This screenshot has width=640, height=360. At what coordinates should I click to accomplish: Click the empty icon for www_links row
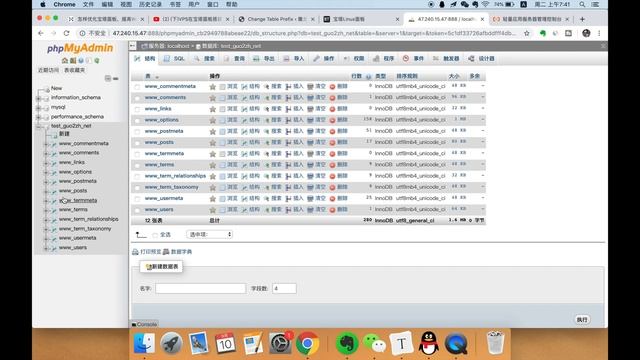click(310, 109)
